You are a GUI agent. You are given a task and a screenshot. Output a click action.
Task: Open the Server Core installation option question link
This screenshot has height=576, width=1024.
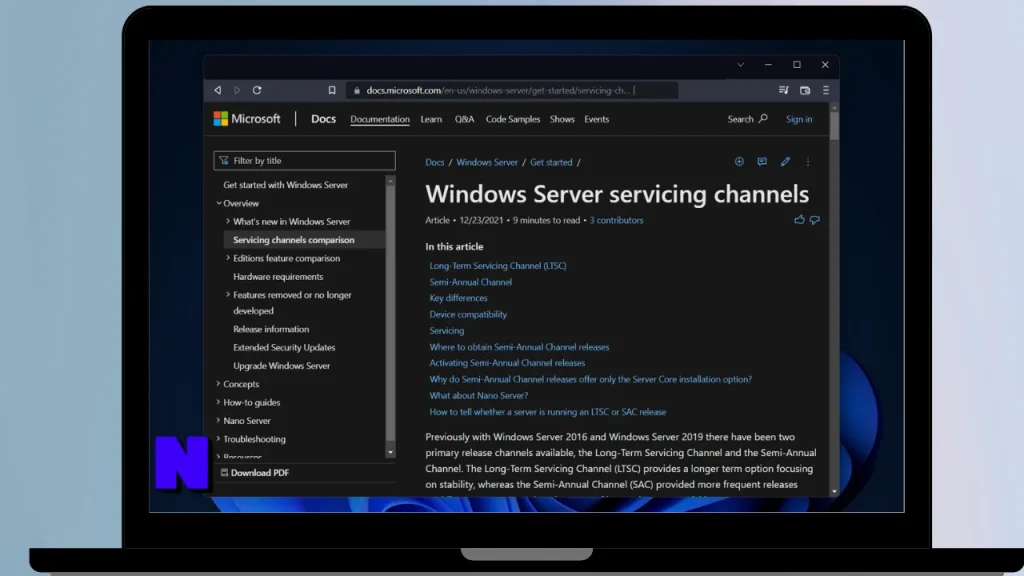(x=590, y=379)
